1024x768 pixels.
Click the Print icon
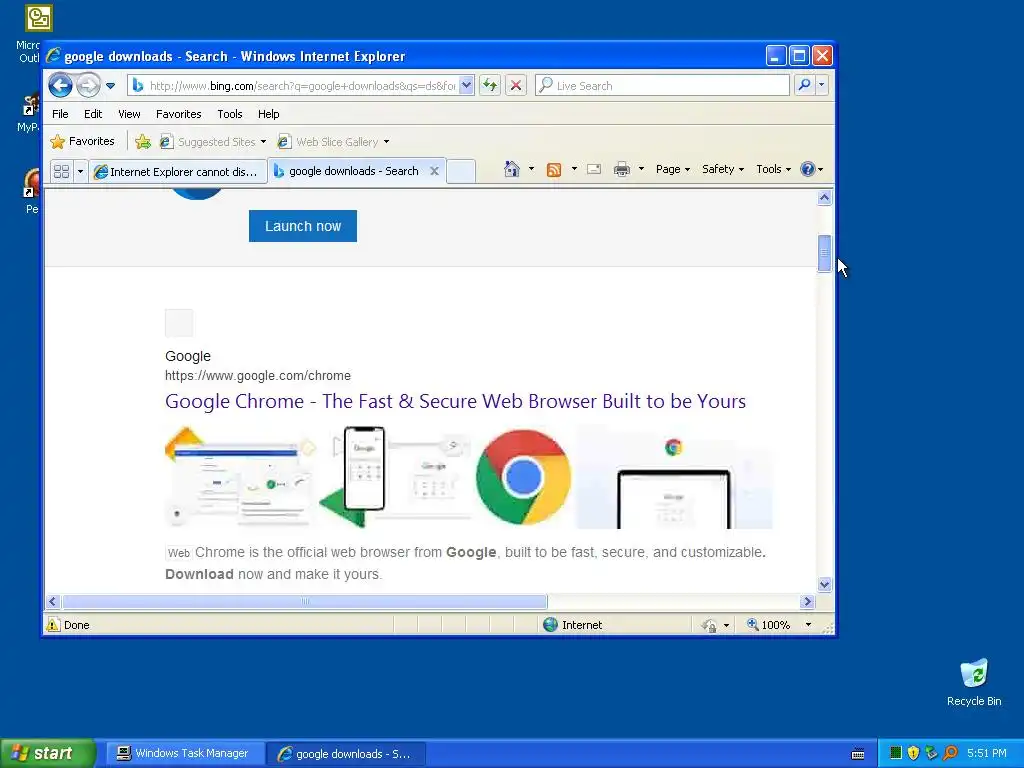tap(622, 169)
